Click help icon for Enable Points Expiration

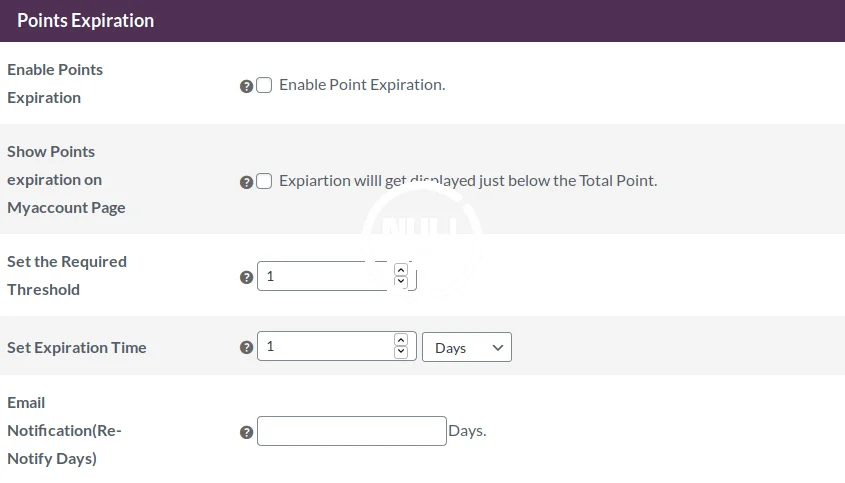coord(247,87)
